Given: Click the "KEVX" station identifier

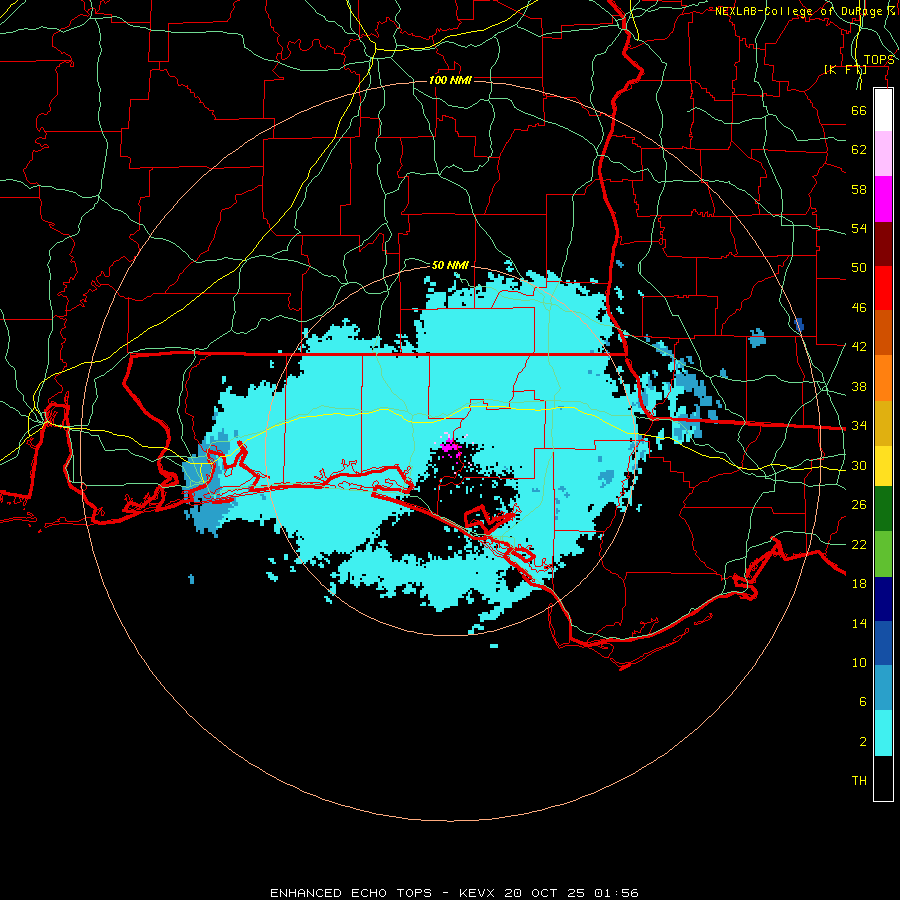Looking at the screenshot, I should 476,893.
